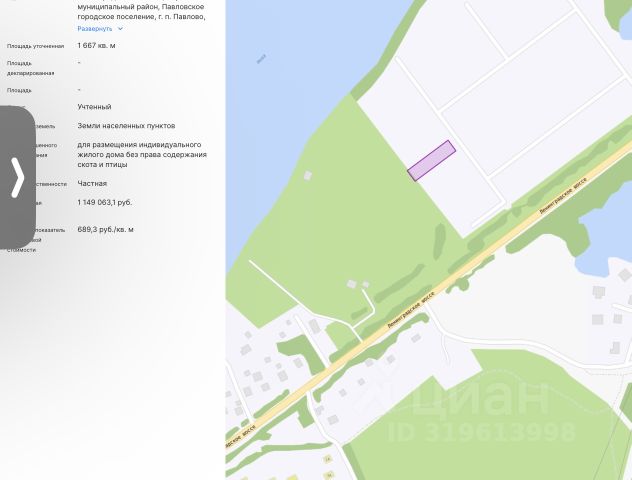Select the 1 149 063,1 руб. cadastral value
The height and width of the screenshot is (480, 632).
tap(105, 202)
